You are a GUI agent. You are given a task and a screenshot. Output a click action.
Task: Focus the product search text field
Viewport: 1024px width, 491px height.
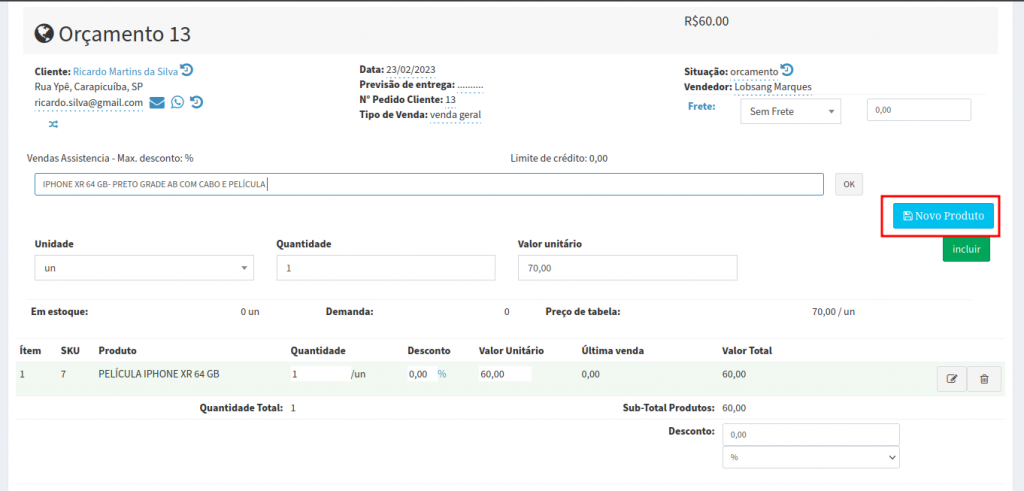pyautogui.click(x=428, y=184)
